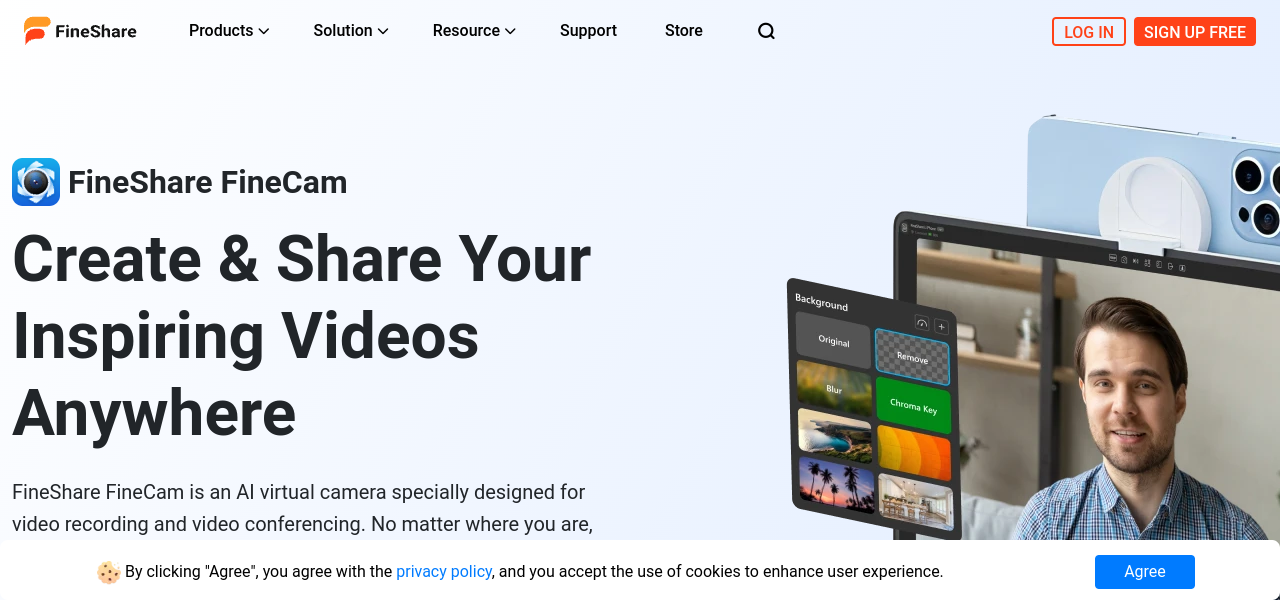Screen dimensions: 1280x600
Task: Click the FineShare logo in header
Action: pyautogui.click(x=80, y=31)
